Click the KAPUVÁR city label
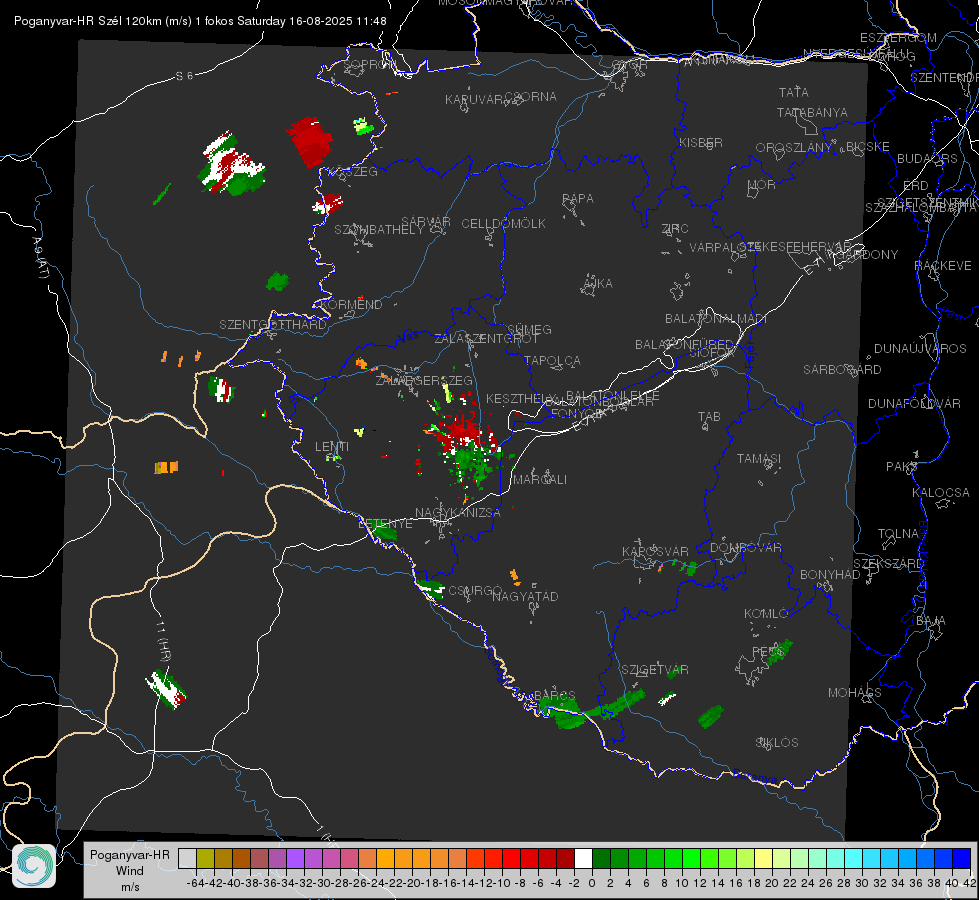979x900 pixels. 475,100
